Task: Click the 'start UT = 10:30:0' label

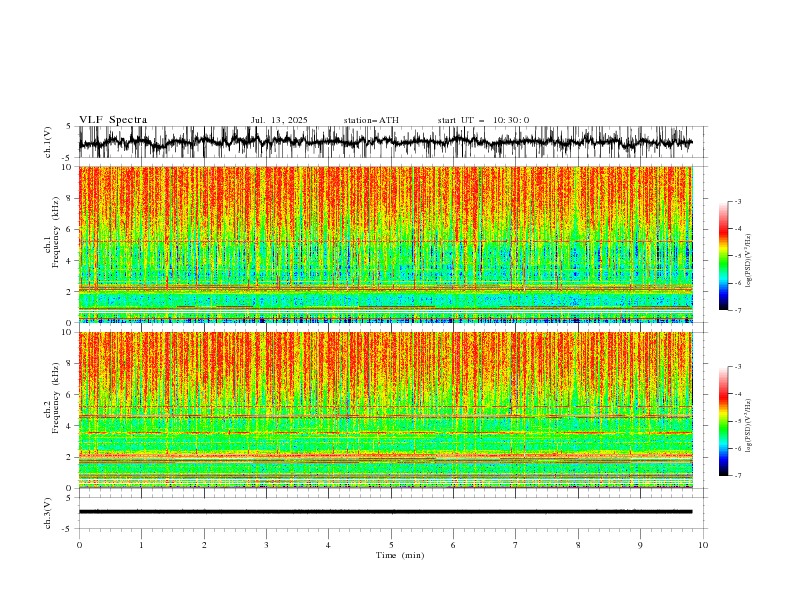Action: [x=483, y=120]
